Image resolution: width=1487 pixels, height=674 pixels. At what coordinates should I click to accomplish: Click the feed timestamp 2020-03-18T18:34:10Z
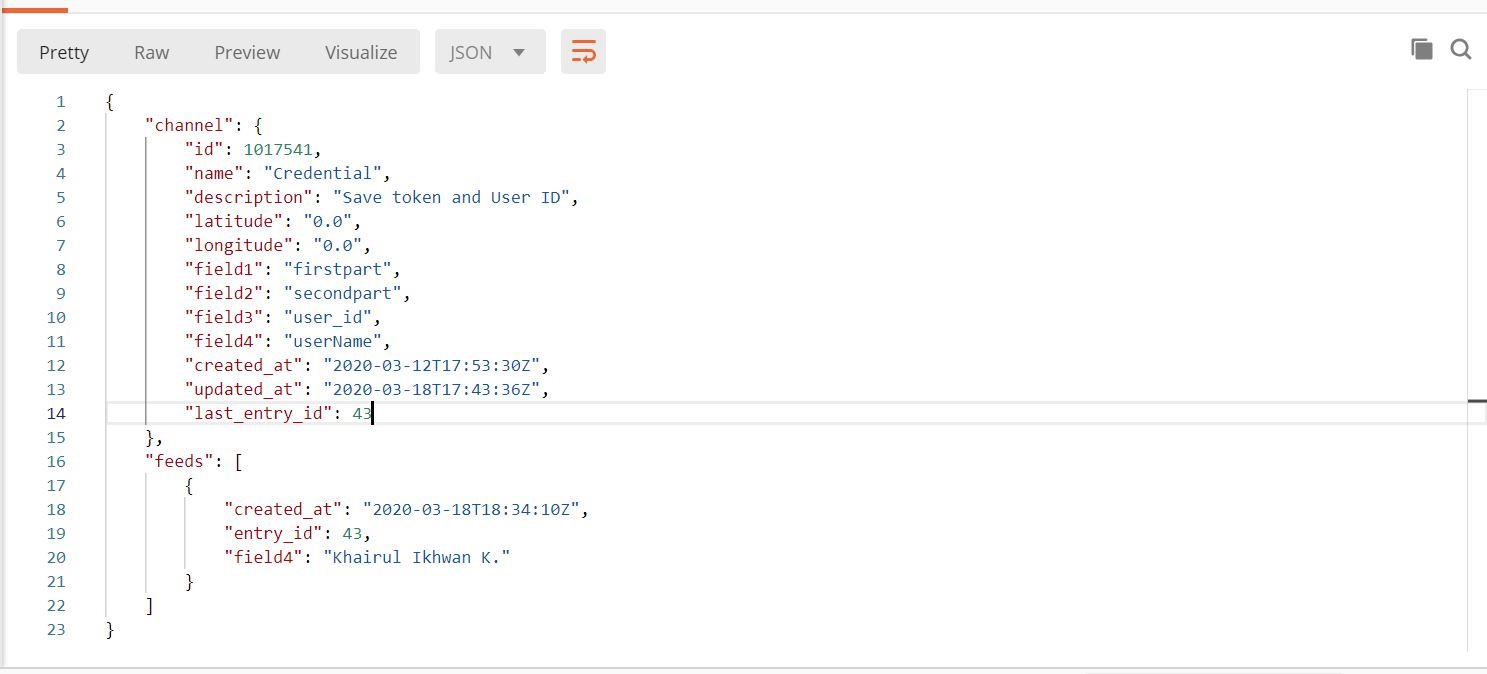pyautogui.click(x=471, y=509)
